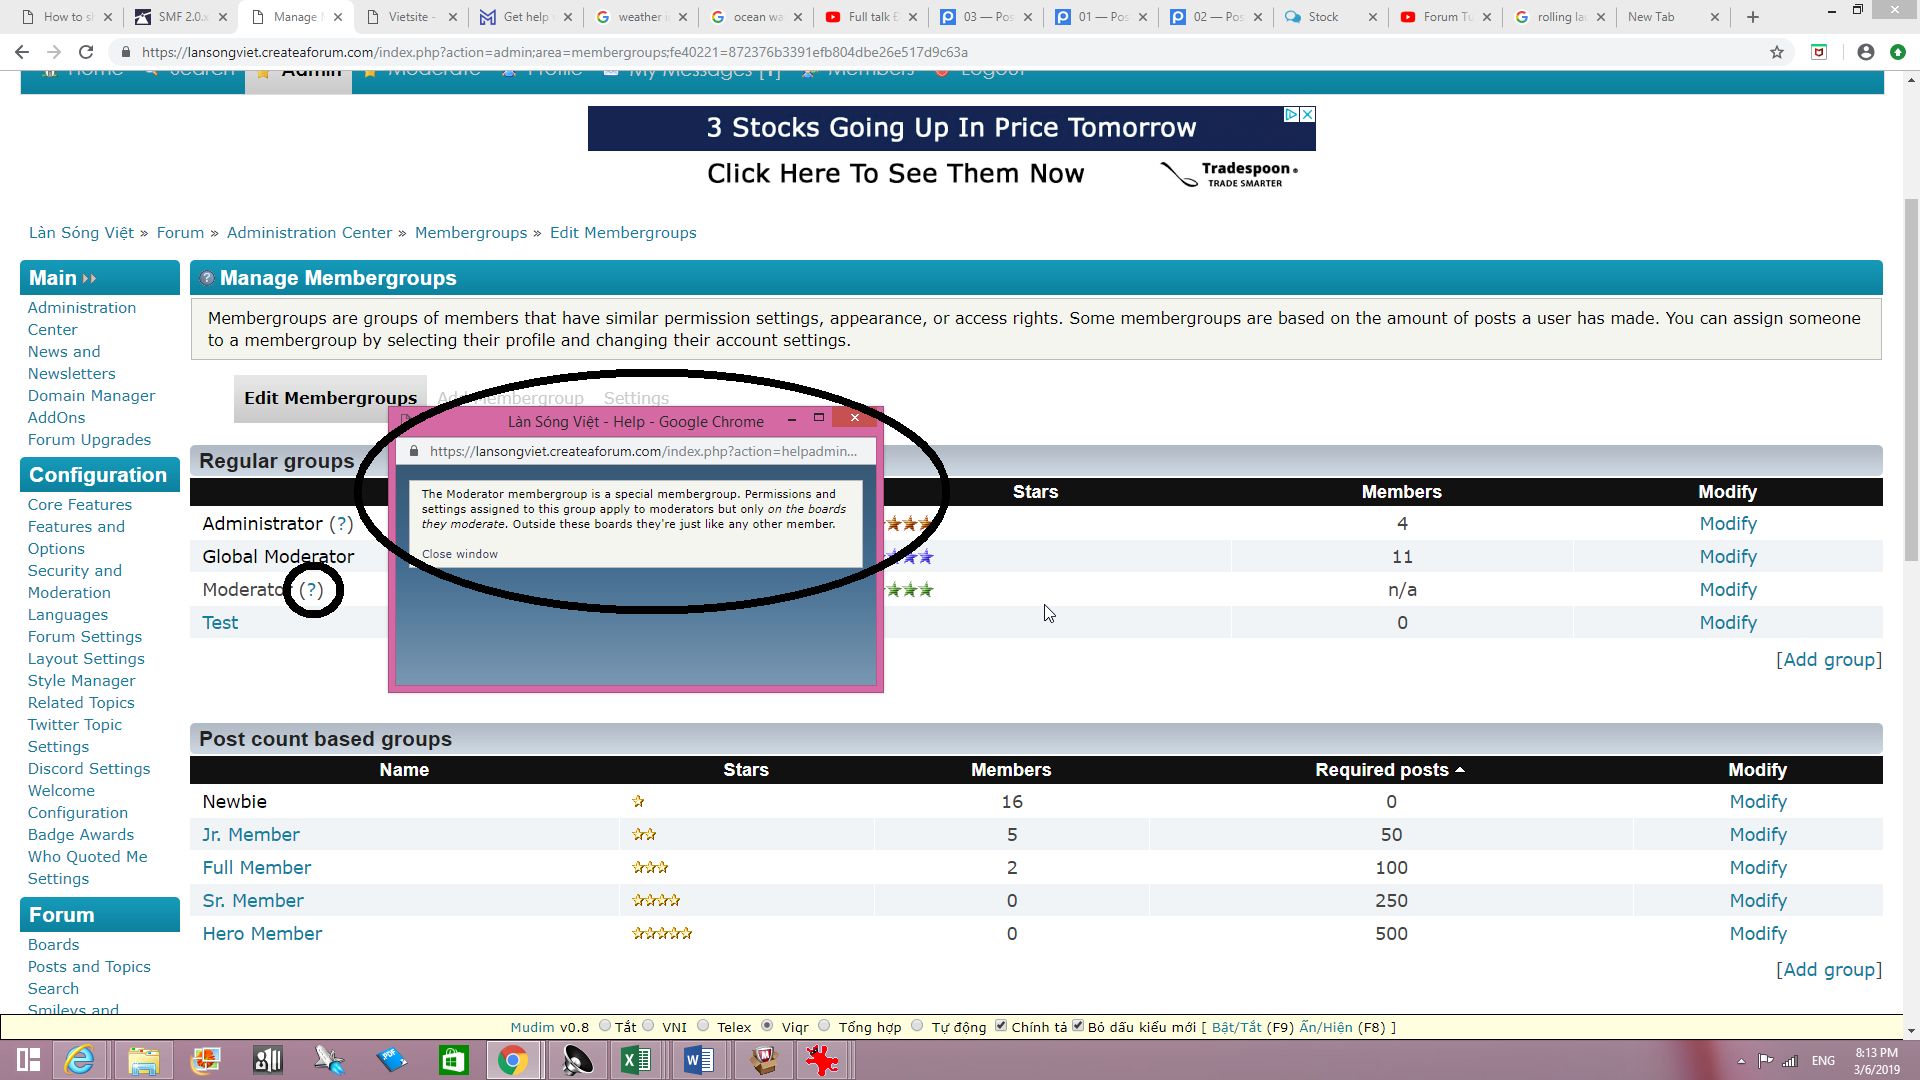
Task: Select the Telex input method radio
Action: [x=703, y=1025]
